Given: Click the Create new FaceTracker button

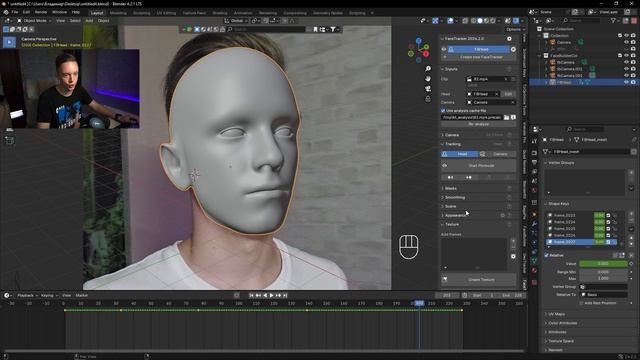Looking at the screenshot, I should pyautogui.click(x=478, y=57).
